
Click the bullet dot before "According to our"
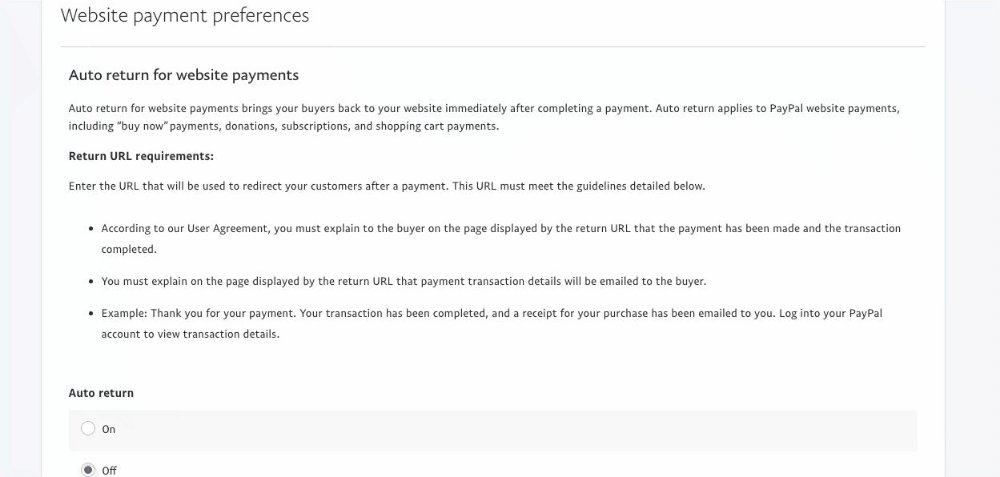[x=91, y=229]
